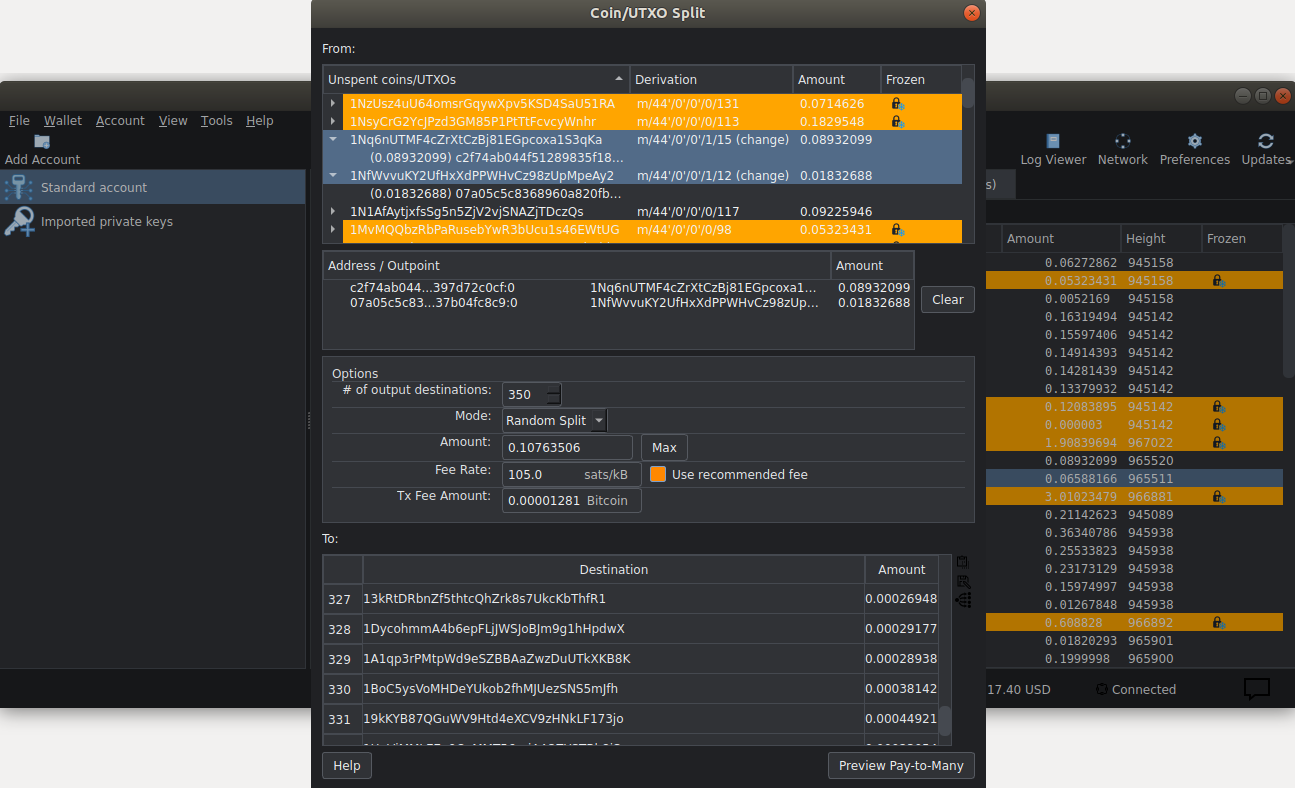Click the Connected network status icon
Viewport: 1295px width, 788px height.
point(1102,689)
